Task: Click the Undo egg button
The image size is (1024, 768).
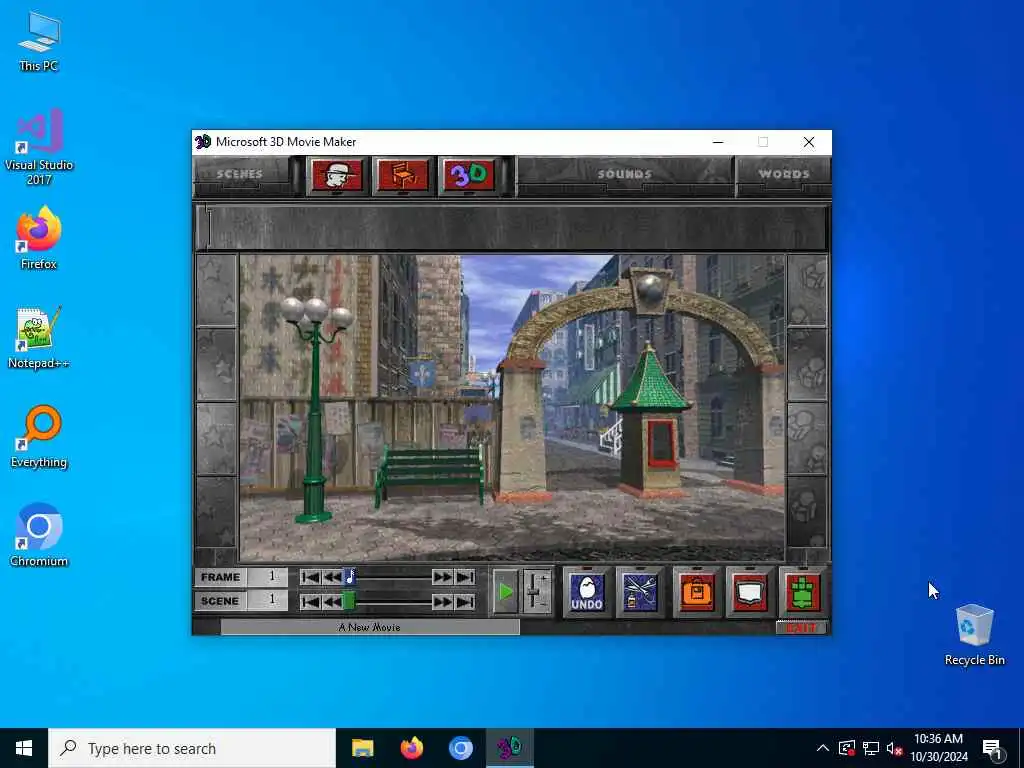Action: 586,592
